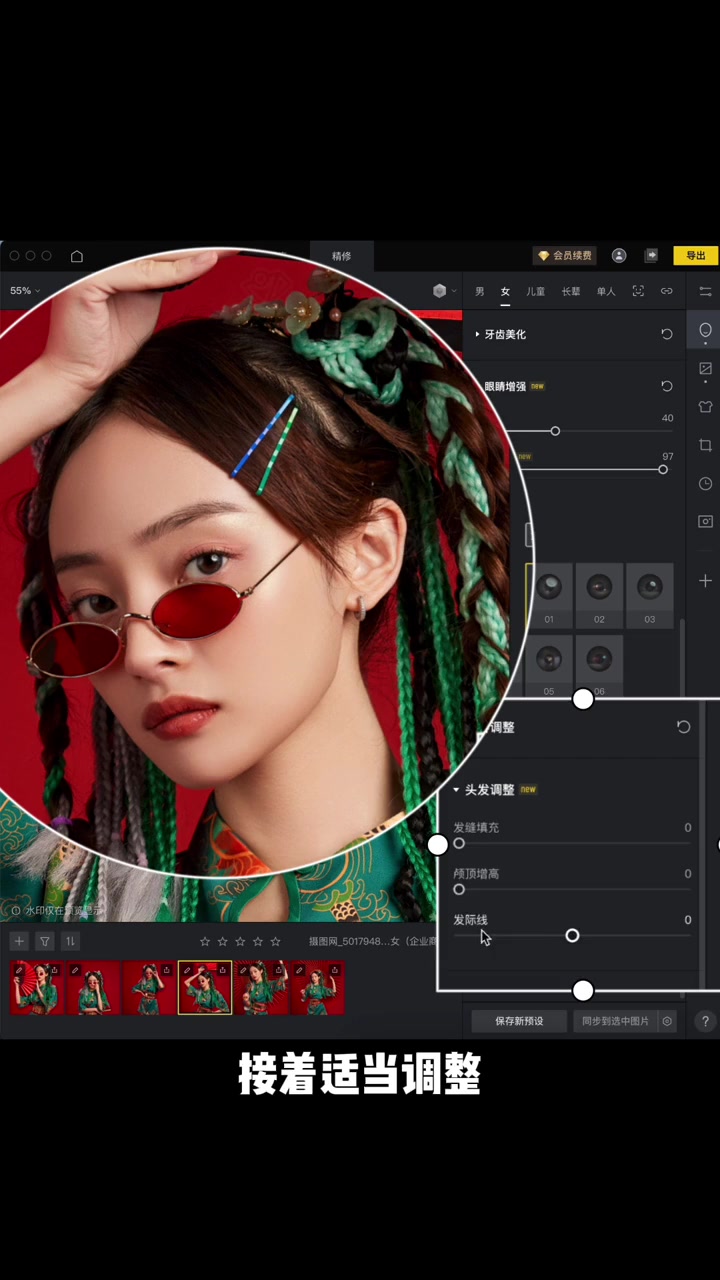Click the 发缝填充 slider handle
The image size is (720, 1280).
click(459, 843)
